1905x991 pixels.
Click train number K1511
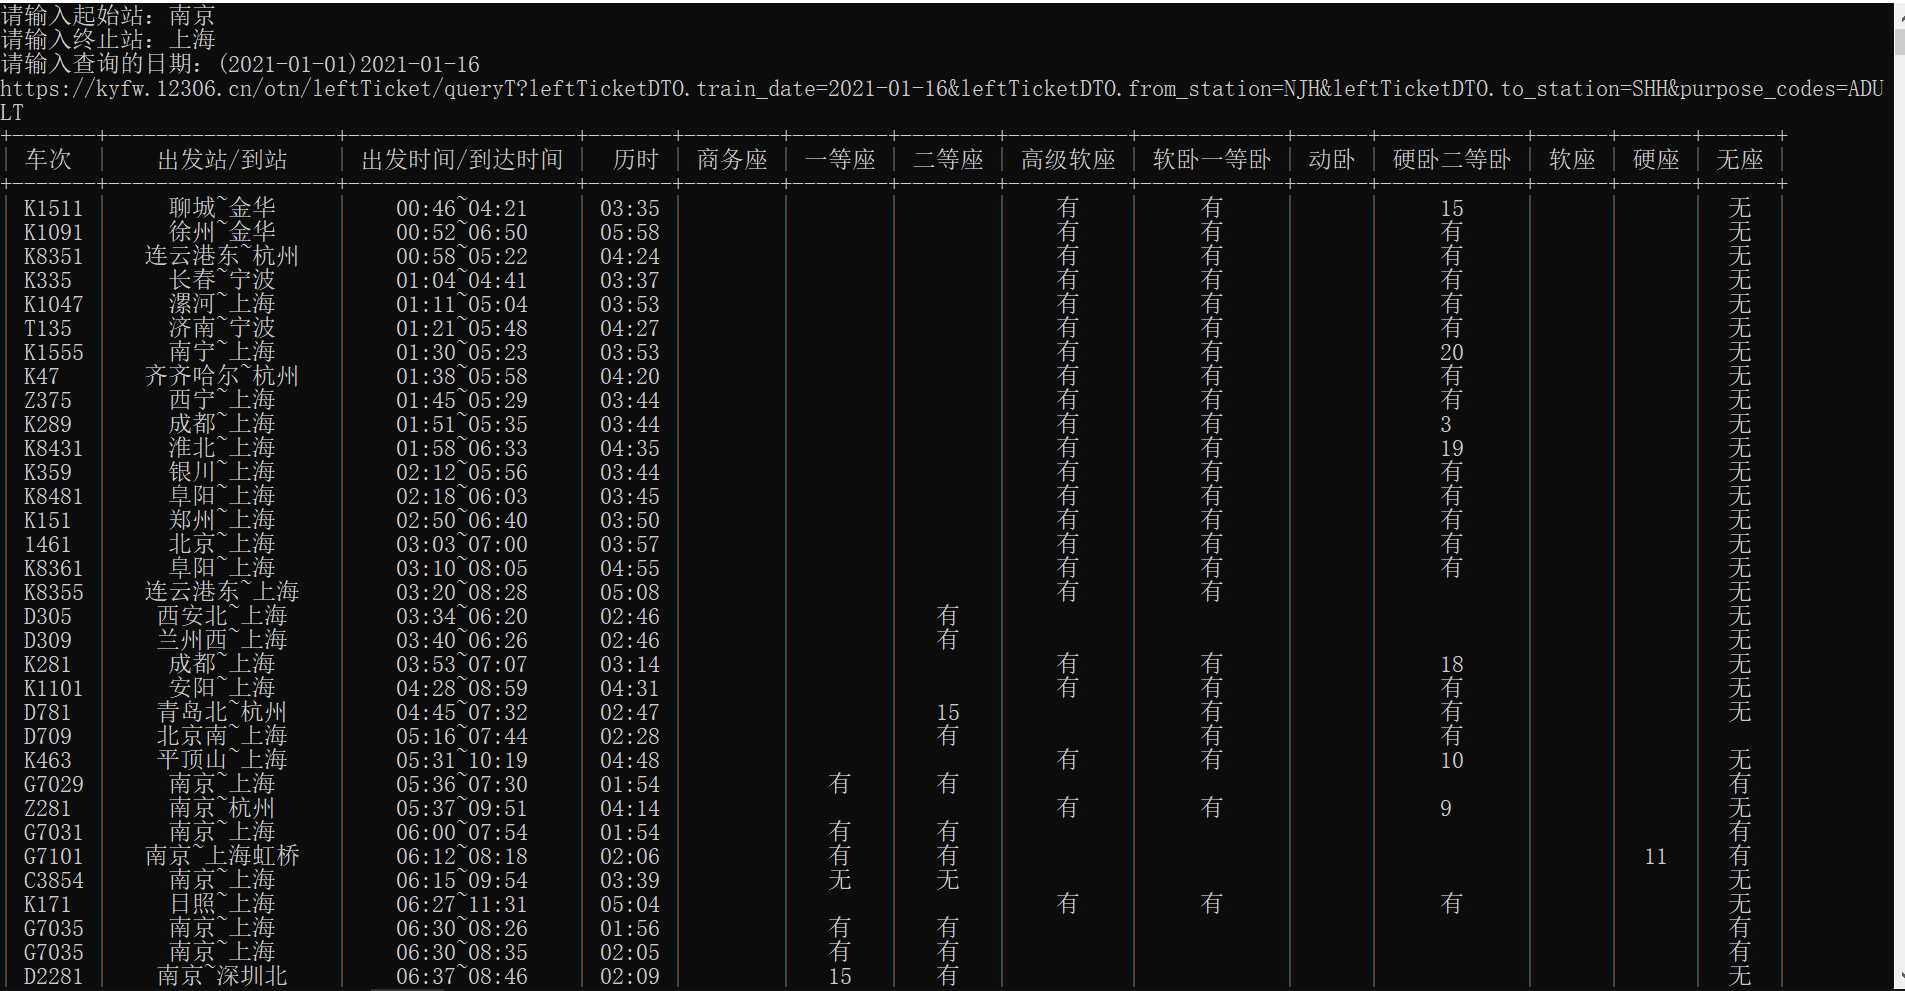(54, 208)
